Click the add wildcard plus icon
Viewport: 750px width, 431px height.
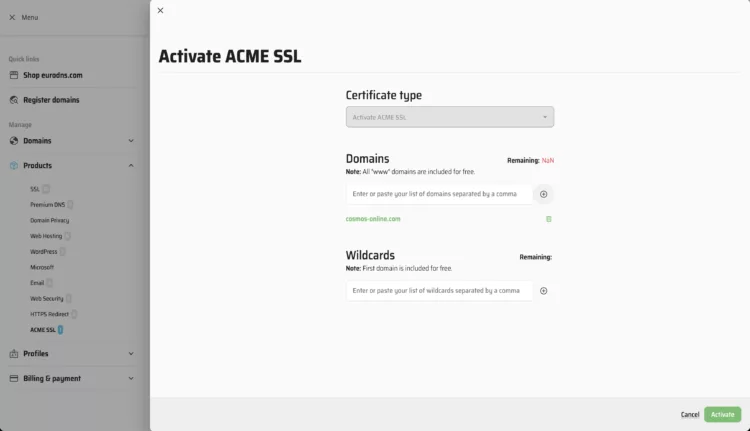(x=544, y=291)
